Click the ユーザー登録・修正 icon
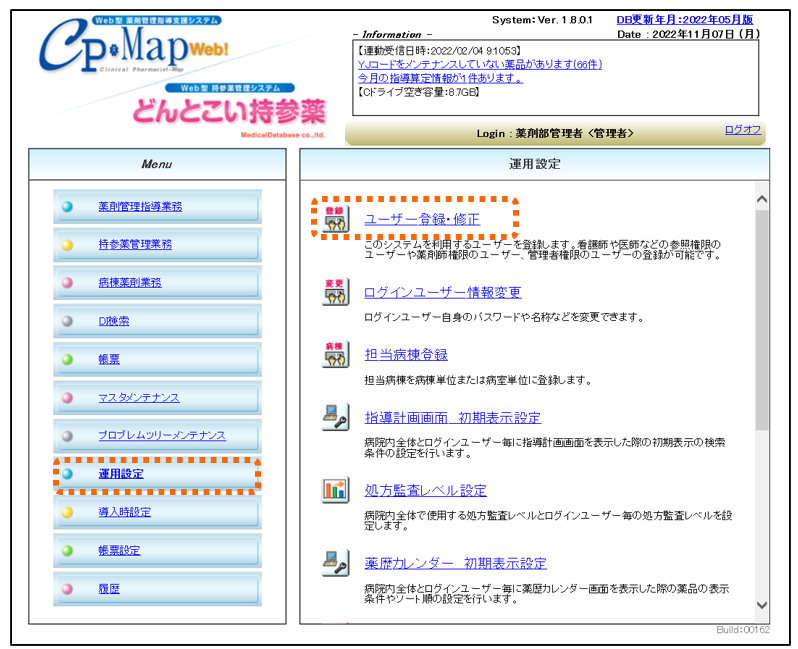This screenshot has height=649, width=798. tap(336, 219)
